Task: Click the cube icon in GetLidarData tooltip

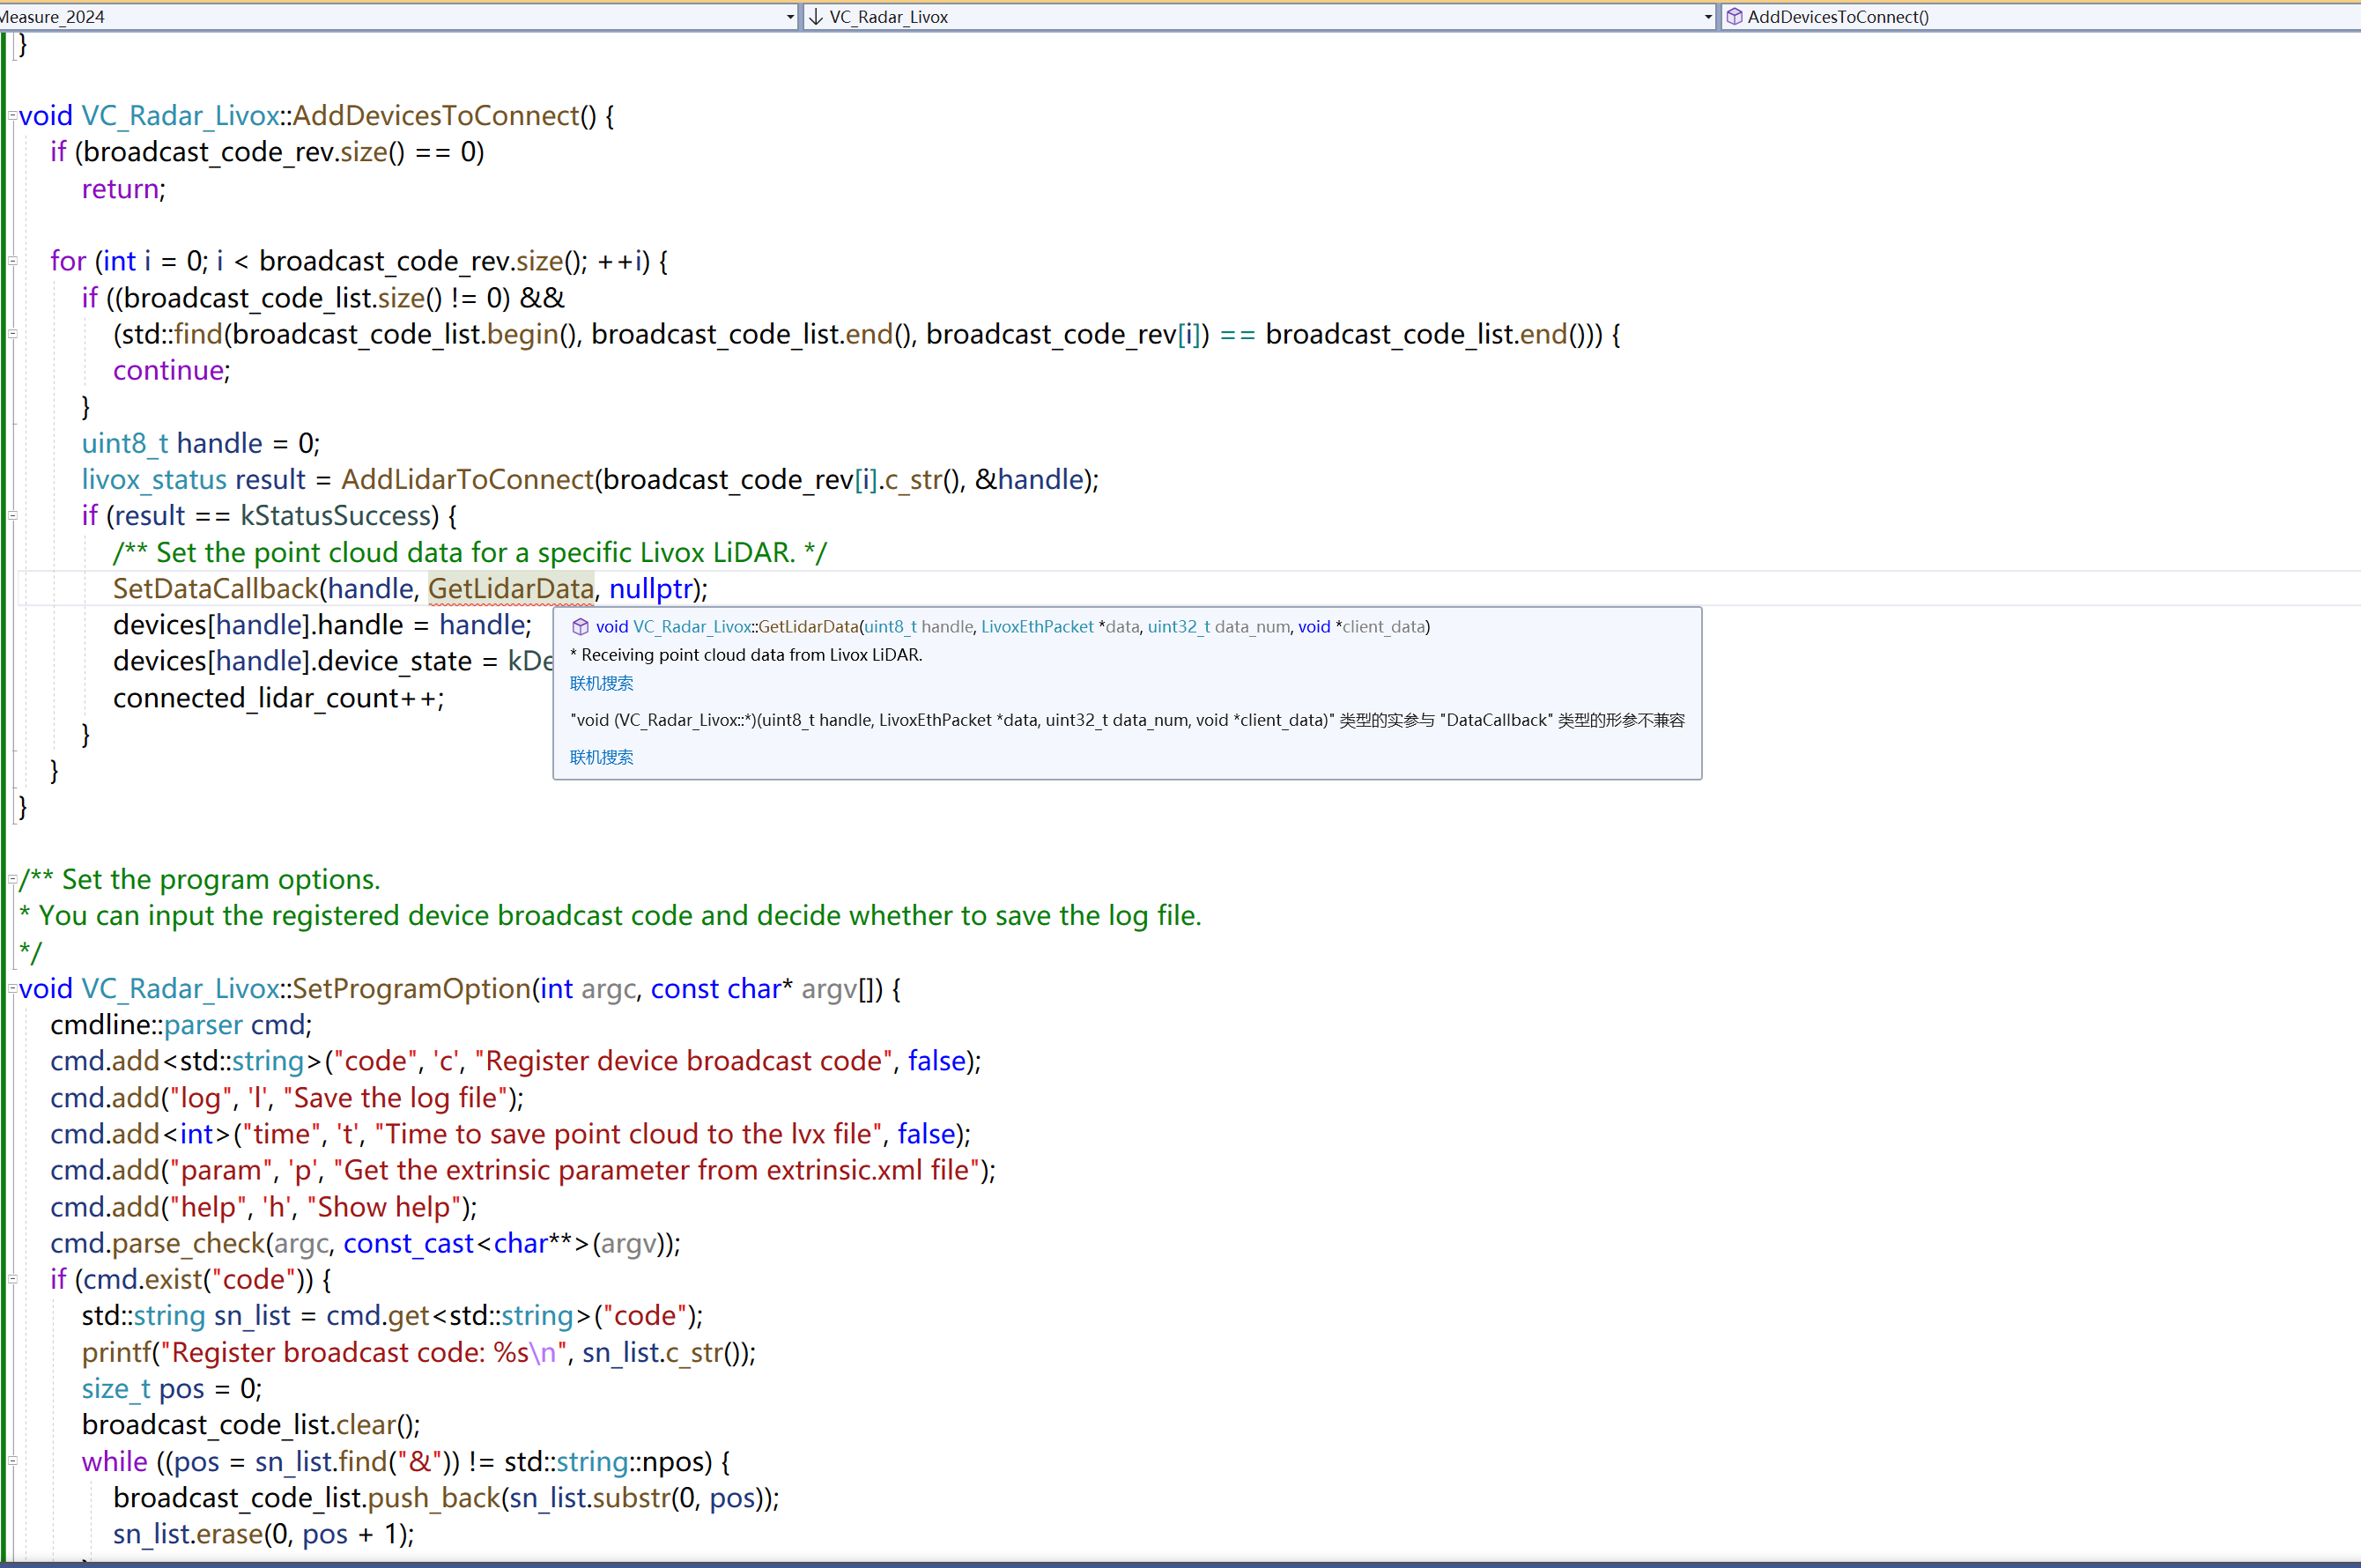Action: point(580,627)
